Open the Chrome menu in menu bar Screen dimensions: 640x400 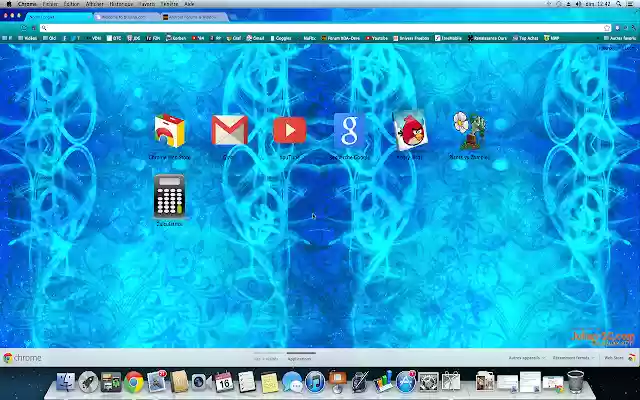27,4
